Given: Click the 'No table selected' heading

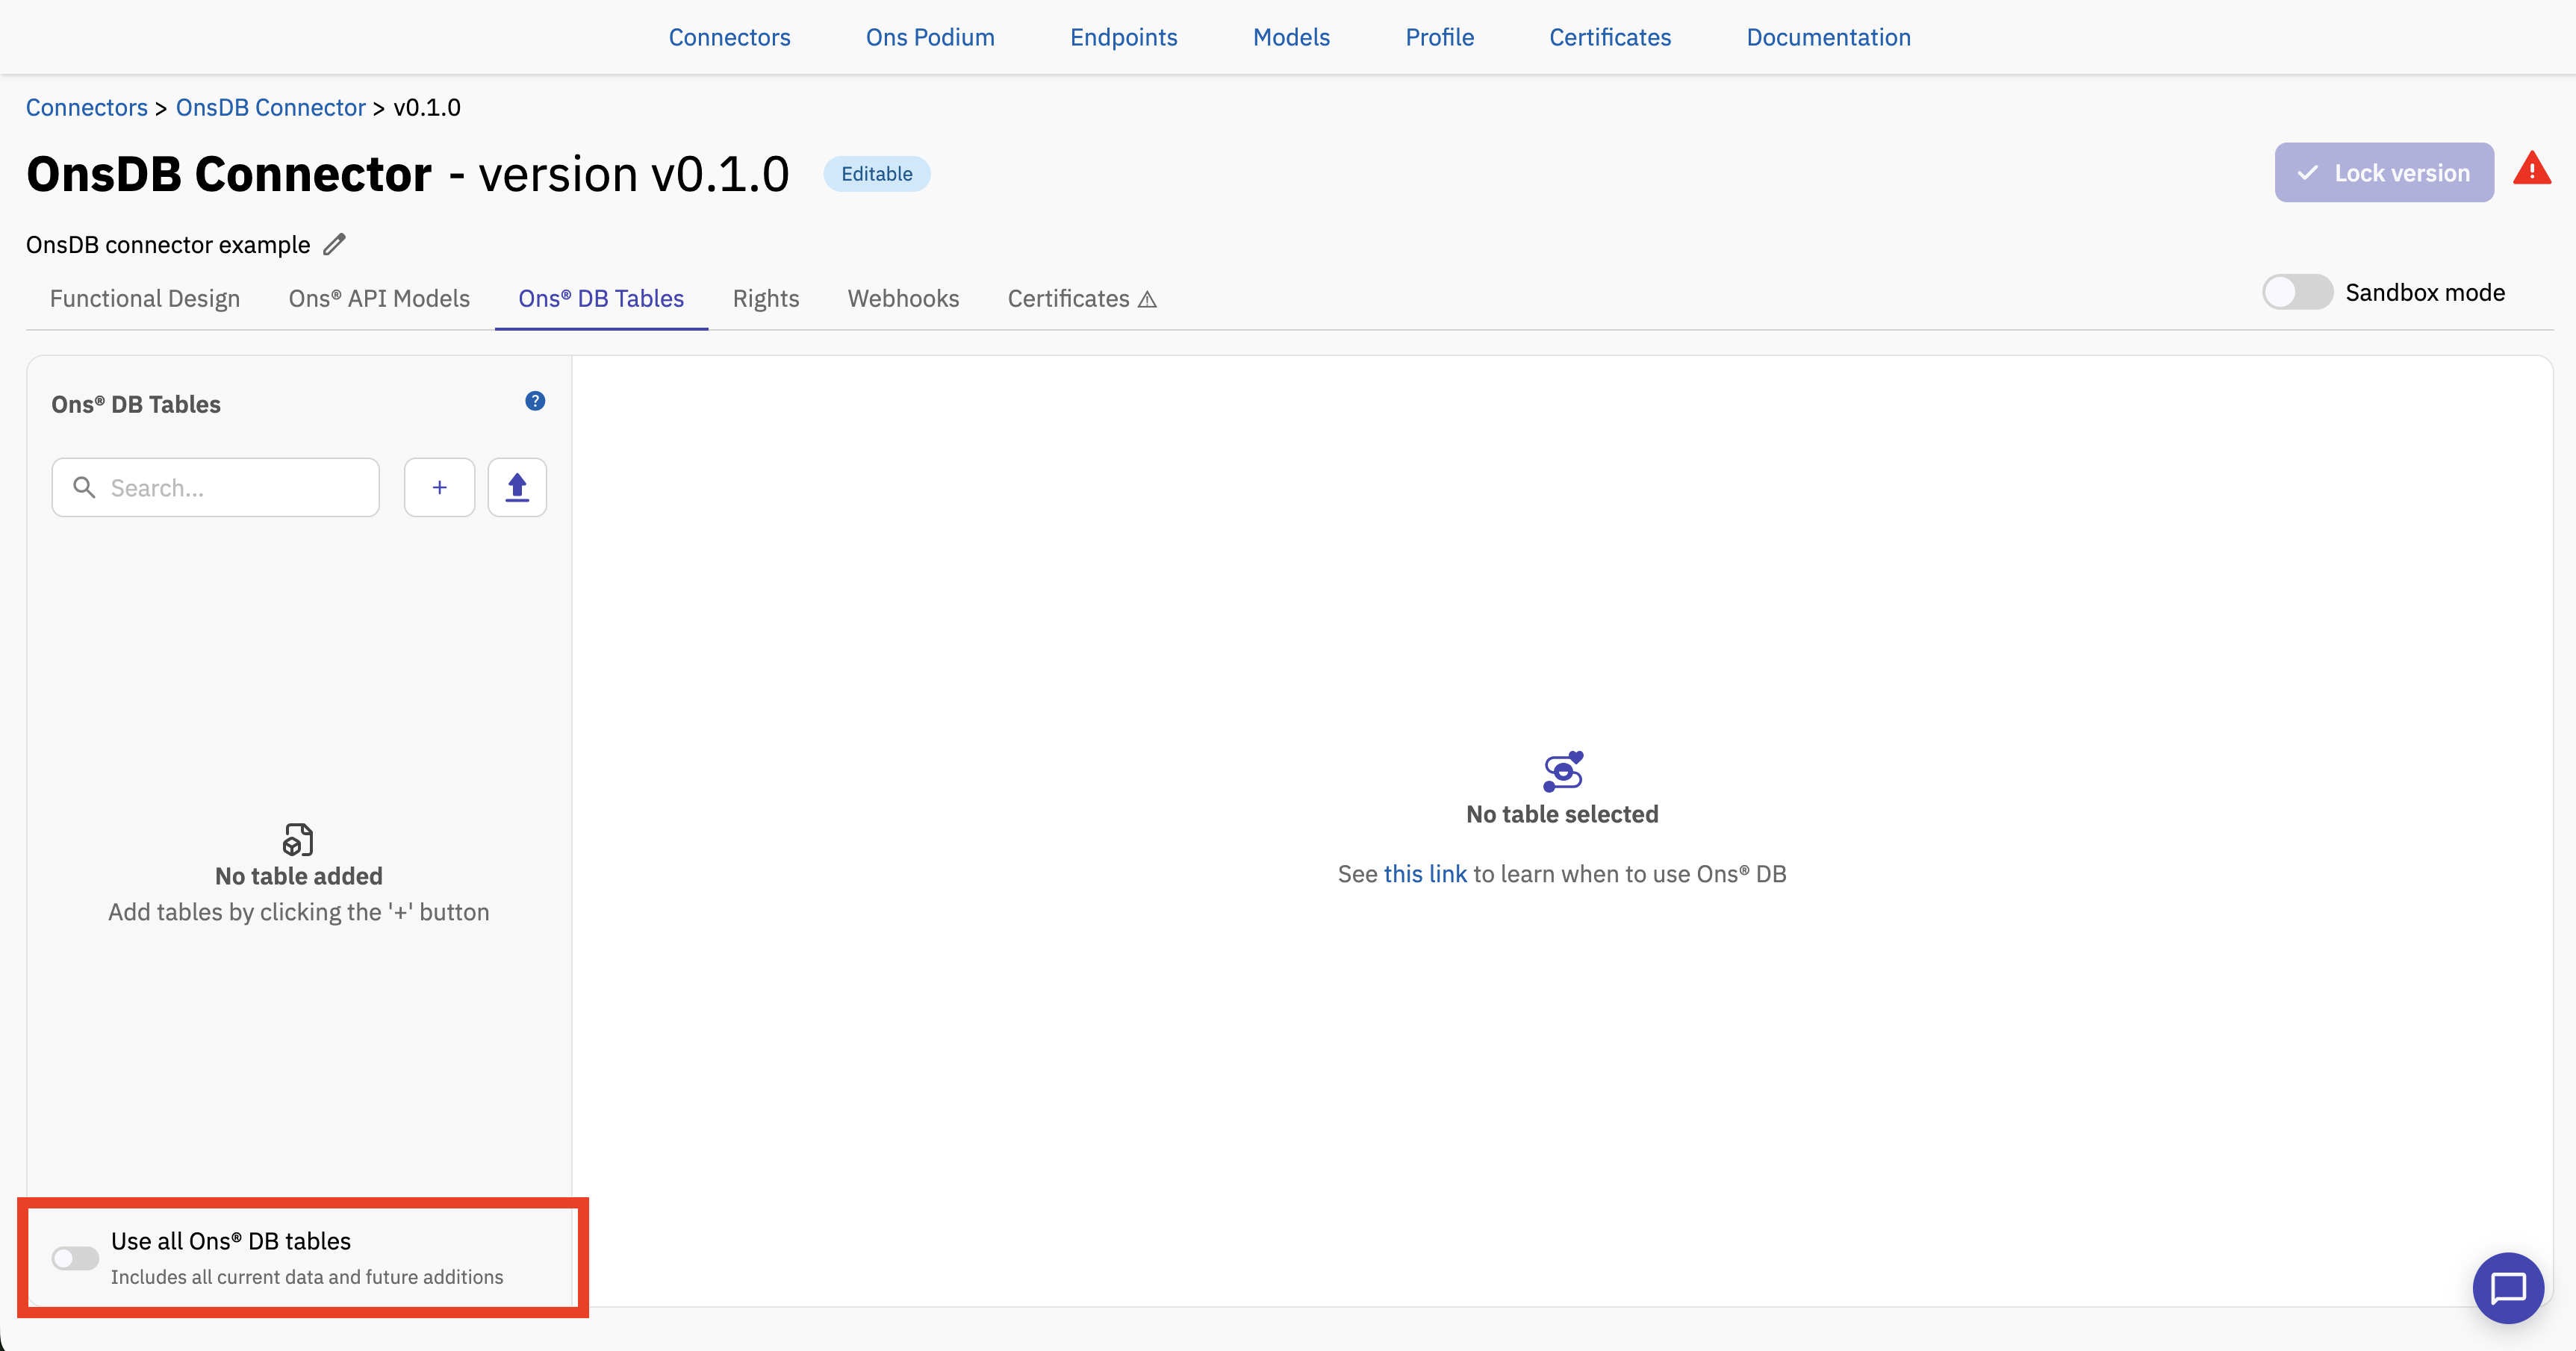Looking at the screenshot, I should [1562, 814].
